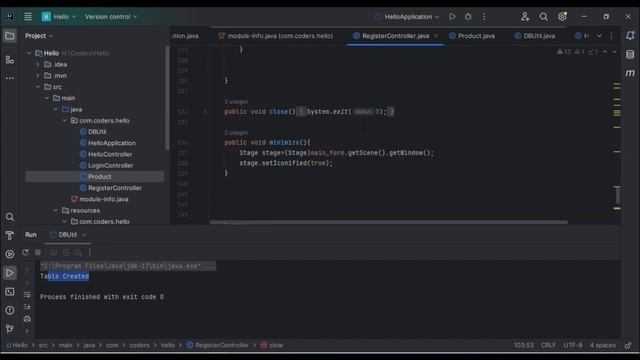Start debugging with the bug icon
The height and width of the screenshot is (360, 640).
[468, 17]
